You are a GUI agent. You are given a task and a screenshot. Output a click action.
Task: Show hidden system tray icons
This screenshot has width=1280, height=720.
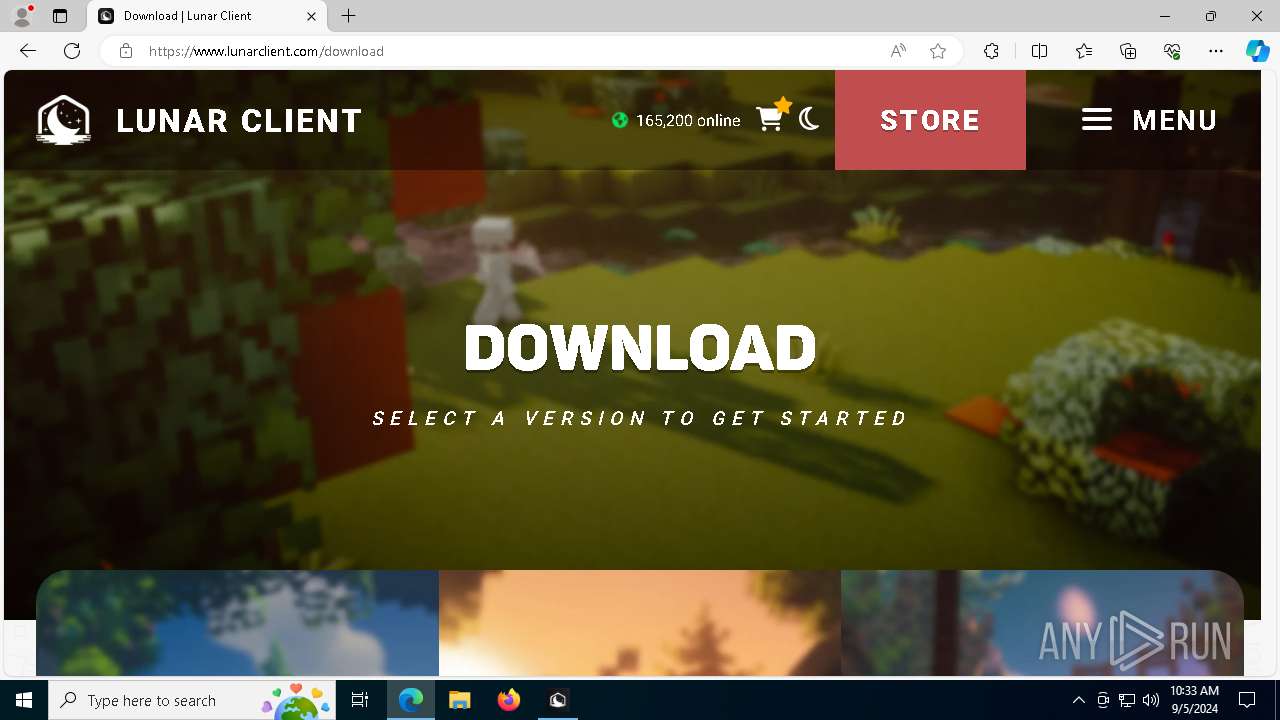click(x=1078, y=700)
